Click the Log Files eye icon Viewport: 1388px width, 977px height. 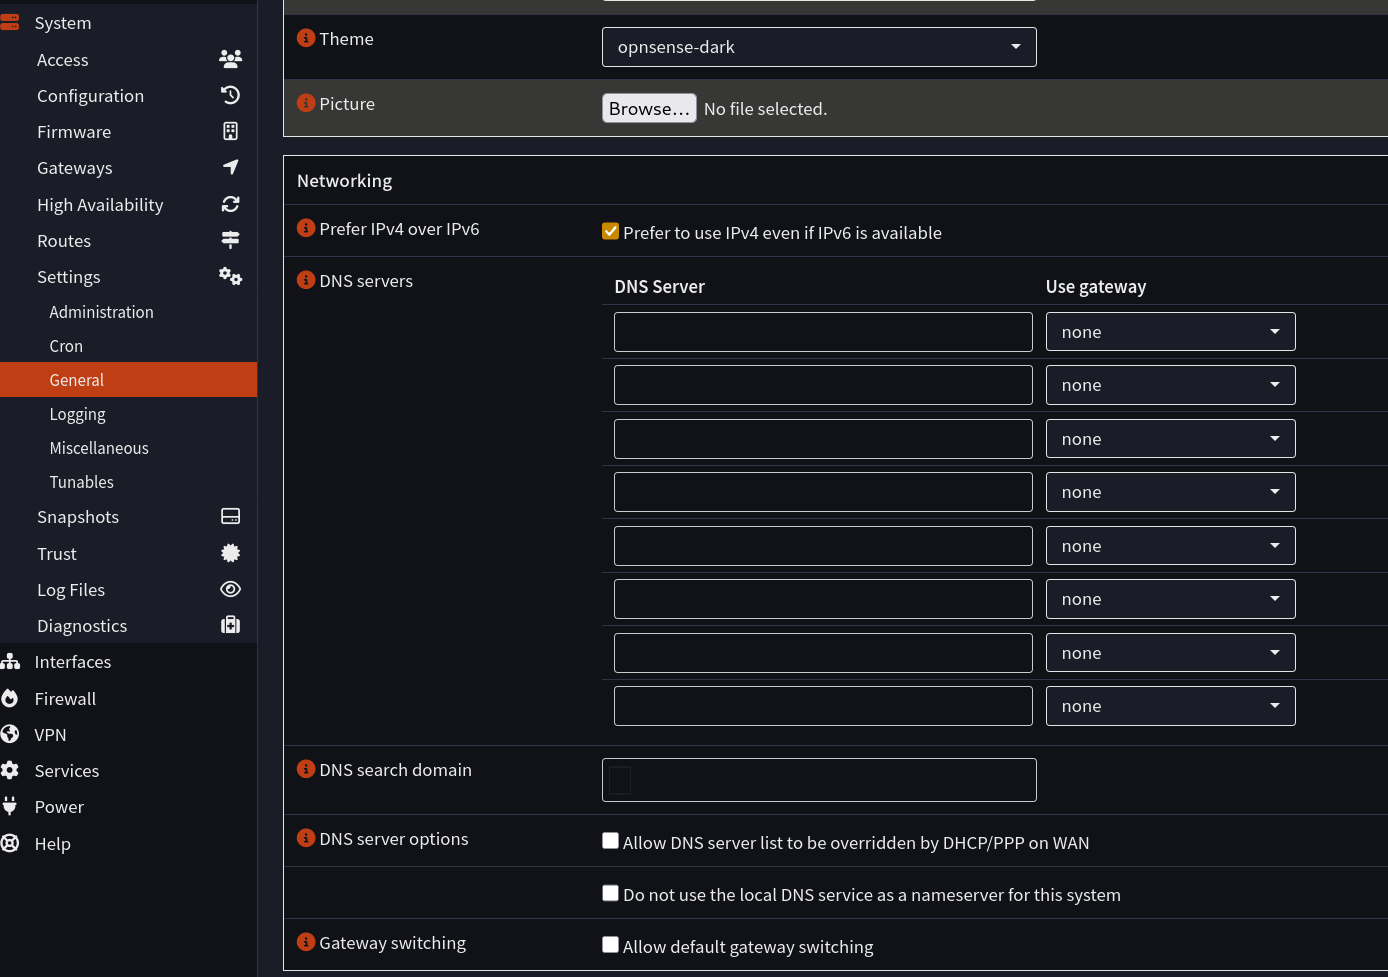click(230, 589)
